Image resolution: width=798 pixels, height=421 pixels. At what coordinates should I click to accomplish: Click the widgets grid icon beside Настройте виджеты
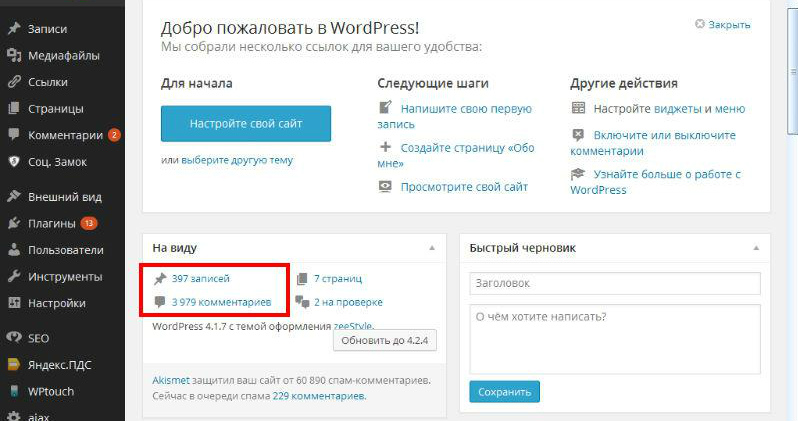(578, 107)
